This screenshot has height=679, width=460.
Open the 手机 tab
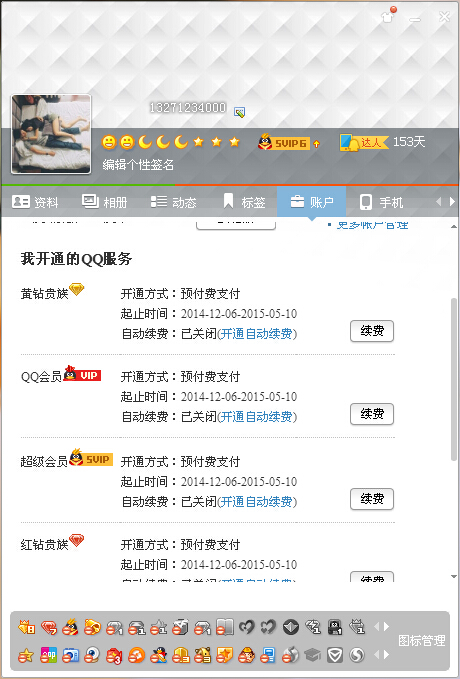pyautogui.click(x=381, y=202)
